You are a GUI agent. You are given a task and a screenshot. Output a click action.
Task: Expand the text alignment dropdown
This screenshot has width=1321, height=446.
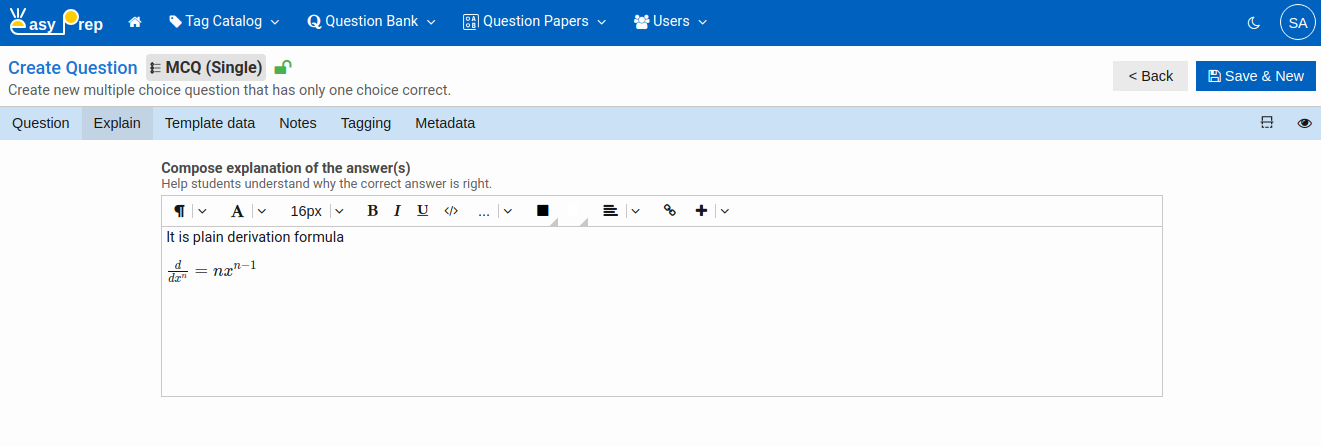pos(635,211)
